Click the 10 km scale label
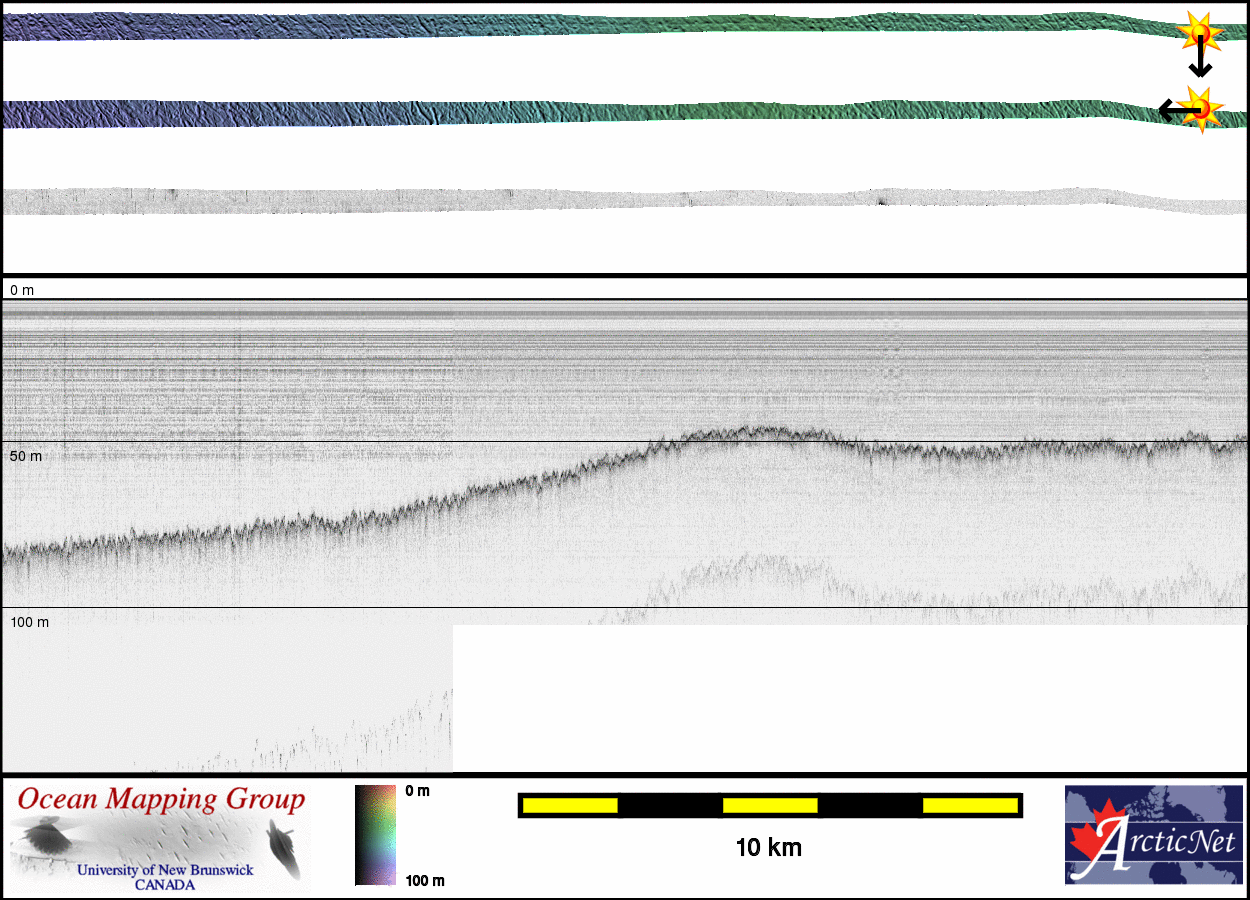Viewport: 1250px width, 900px height. pyautogui.click(x=768, y=848)
